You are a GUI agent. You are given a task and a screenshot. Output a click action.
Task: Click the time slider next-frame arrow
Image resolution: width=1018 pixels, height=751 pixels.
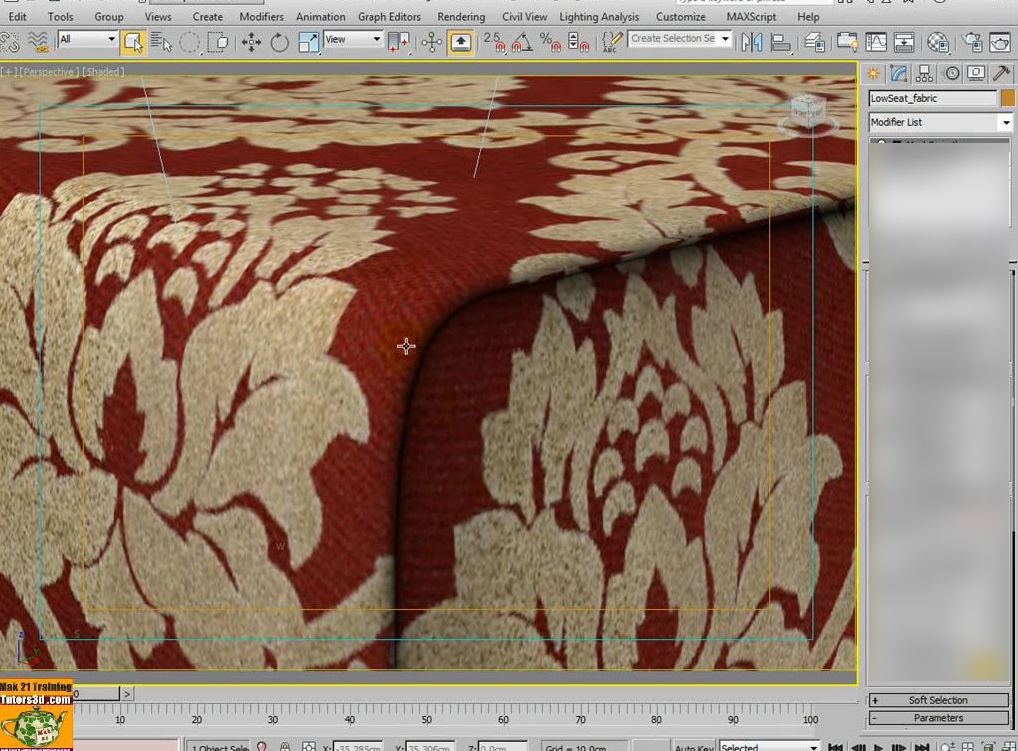pos(127,694)
